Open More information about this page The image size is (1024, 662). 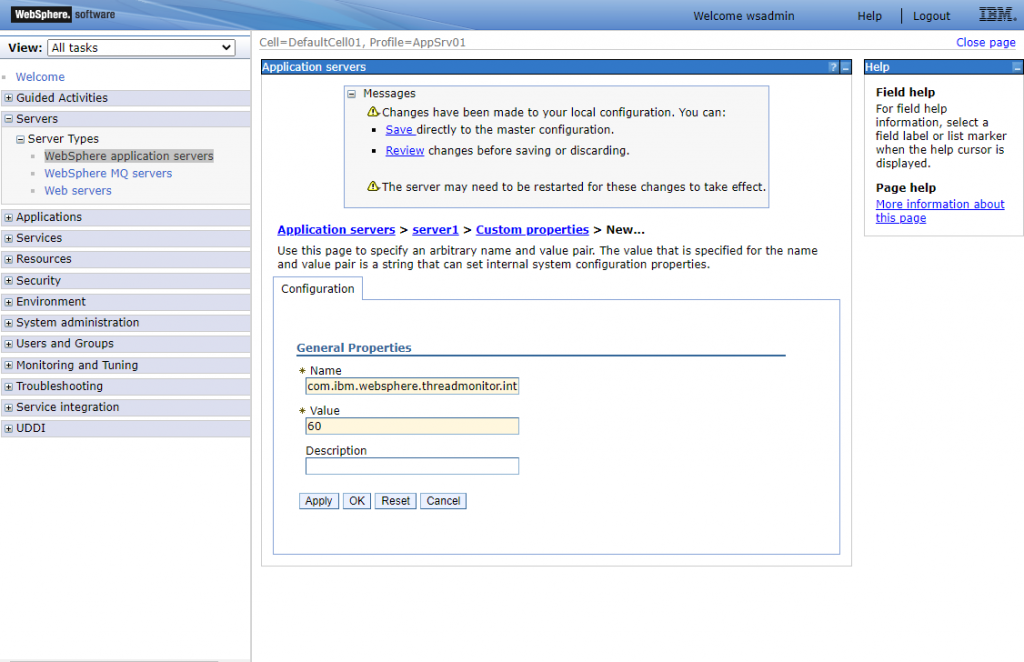click(940, 211)
